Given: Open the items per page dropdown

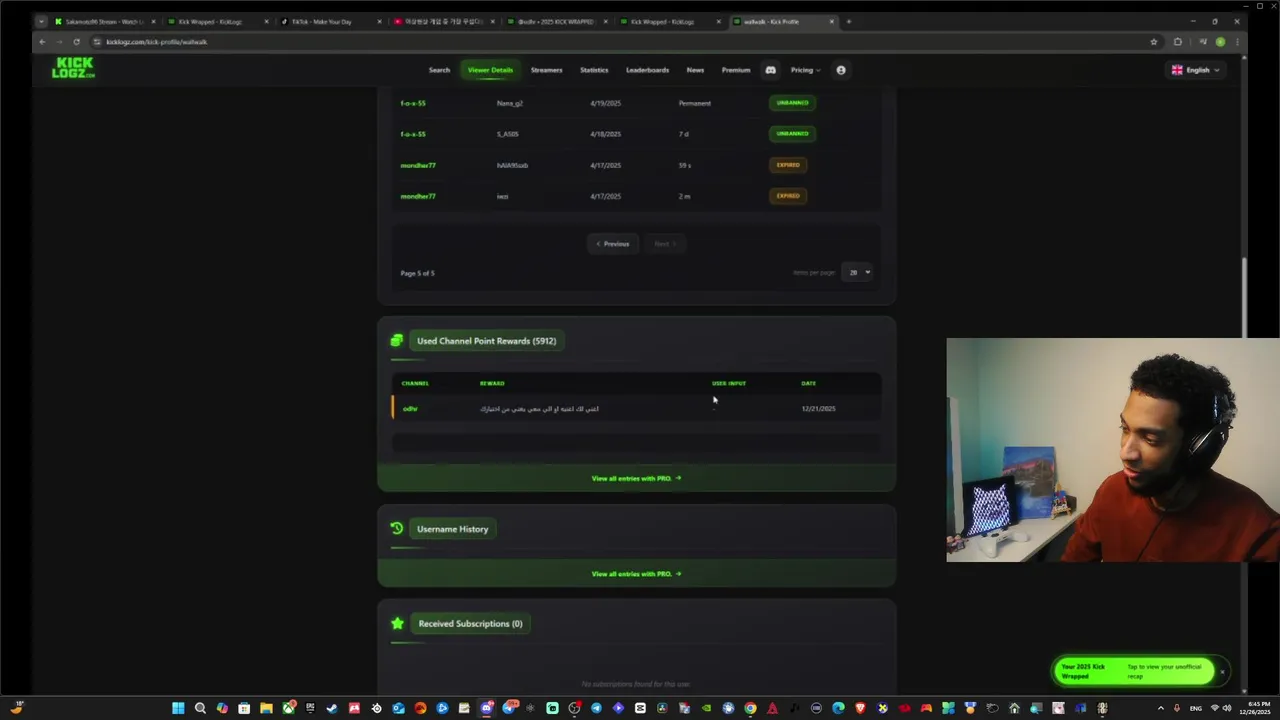Looking at the screenshot, I should tap(858, 272).
